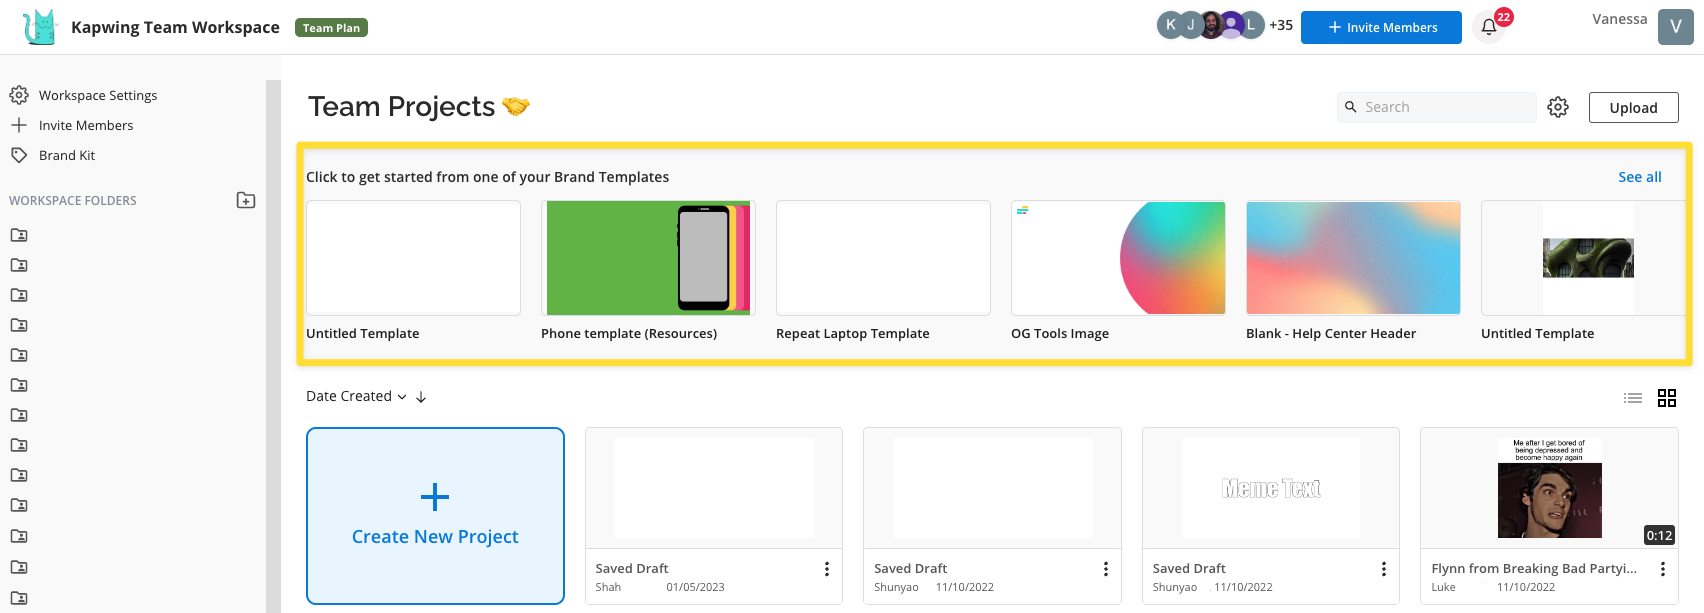The image size is (1704, 613).
Task: Open the notifications bell icon
Action: (1489, 27)
